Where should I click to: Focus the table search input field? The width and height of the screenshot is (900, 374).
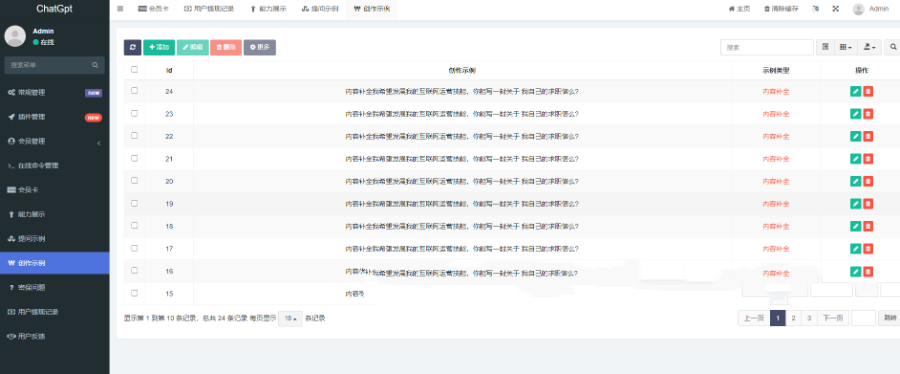tap(767, 47)
